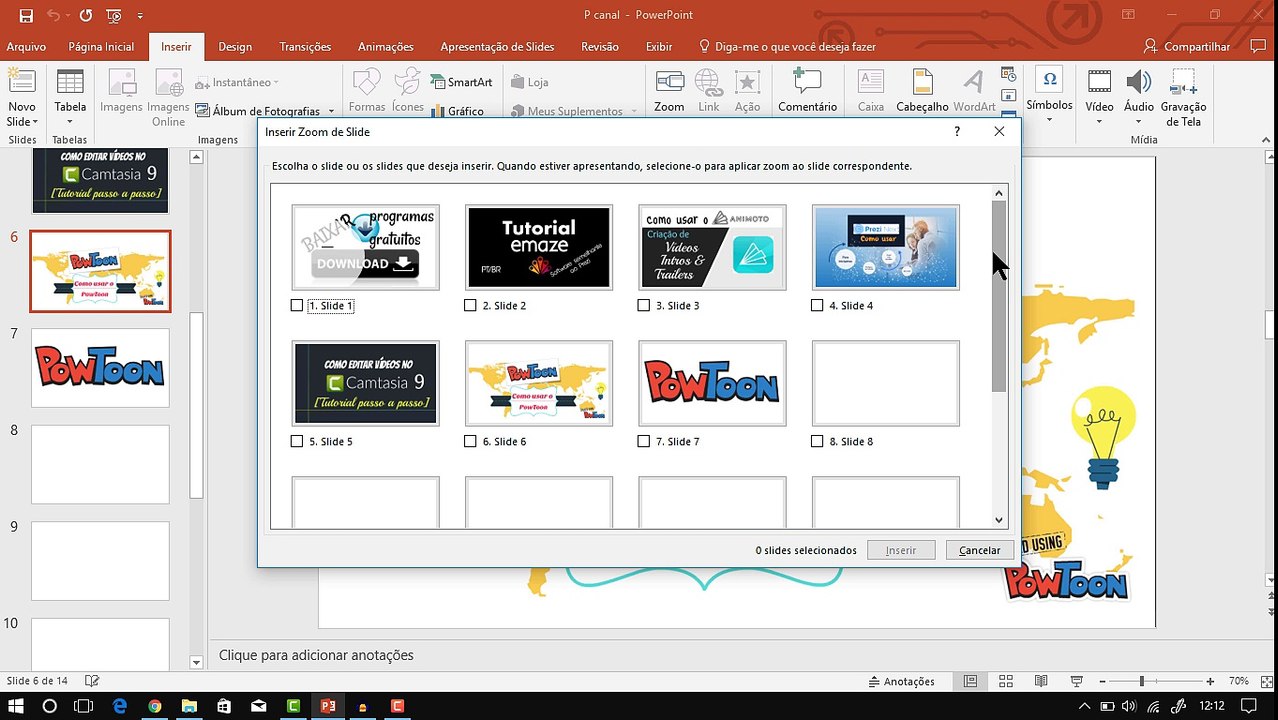Click the Redo icon in the quick access toolbar

pyautogui.click(x=85, y=15)
